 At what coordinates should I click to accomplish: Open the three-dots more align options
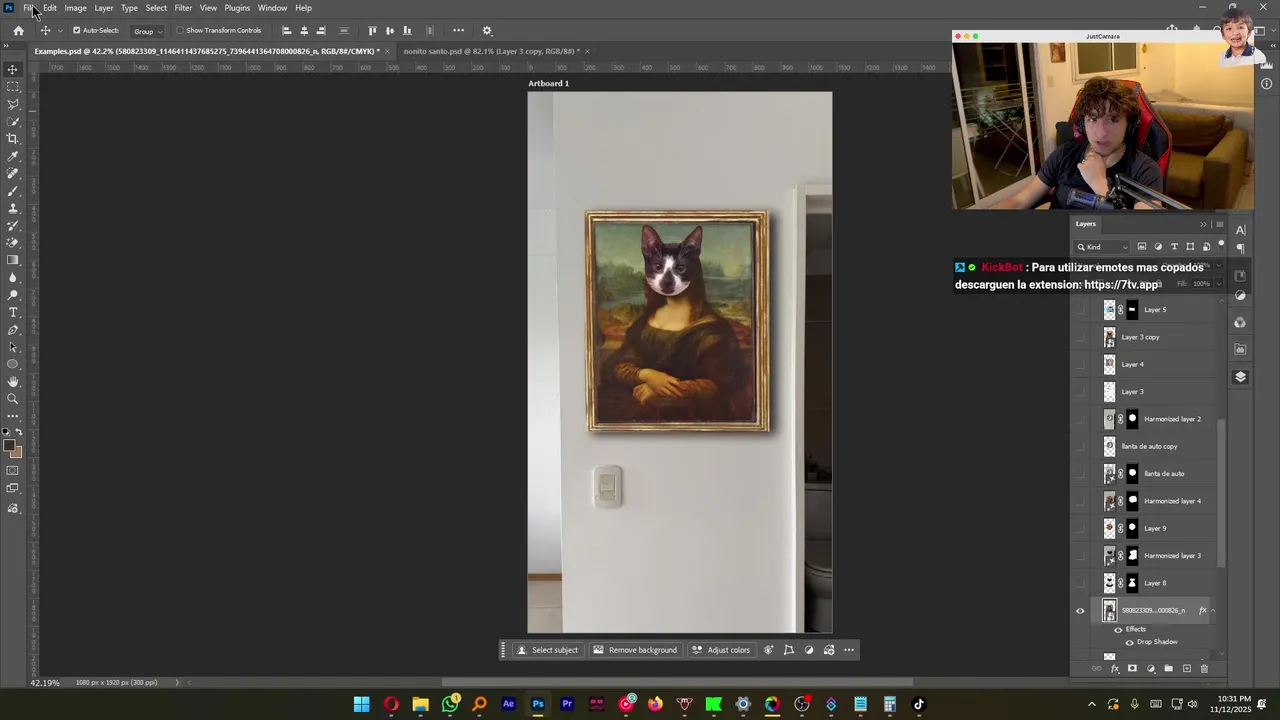pos(459,30)
